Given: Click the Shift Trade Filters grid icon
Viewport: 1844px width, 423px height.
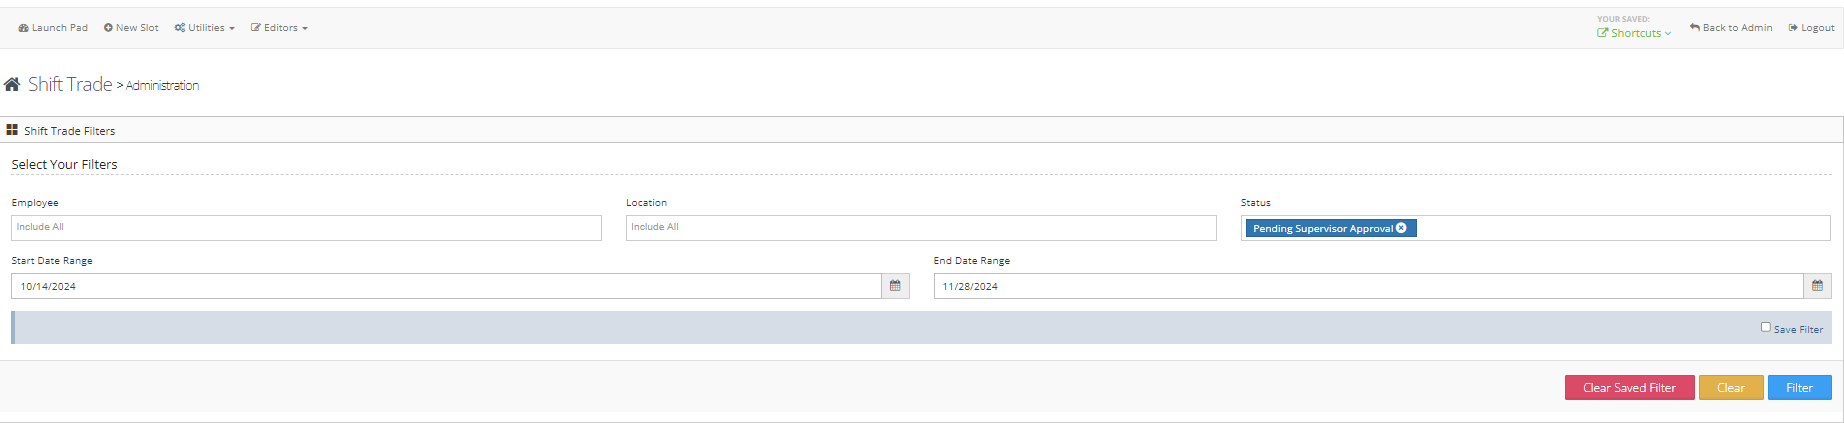Looking at the screenshot, I should coord(12,130).
